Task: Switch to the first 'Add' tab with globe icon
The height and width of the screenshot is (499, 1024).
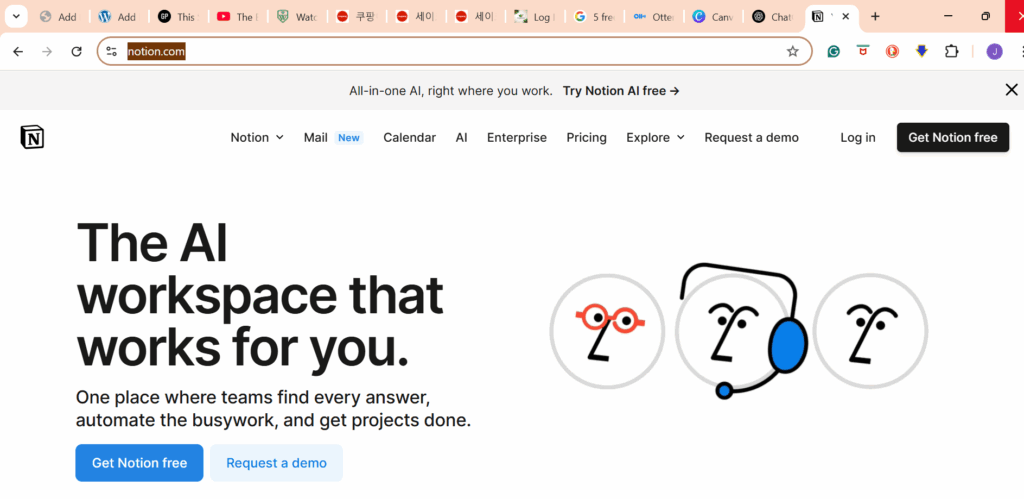Action: coord(58,17)
